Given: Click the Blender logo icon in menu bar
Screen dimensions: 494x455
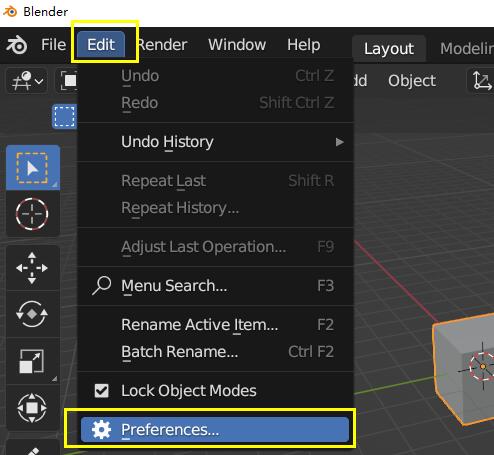Looking at the screenshot, I should [x=16, y=45].
